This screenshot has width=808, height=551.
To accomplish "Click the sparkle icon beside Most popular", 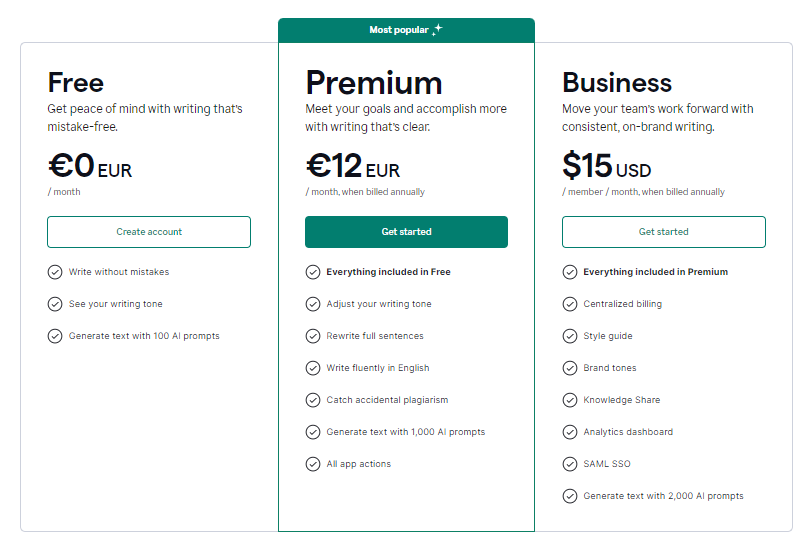I will [437, 29].
